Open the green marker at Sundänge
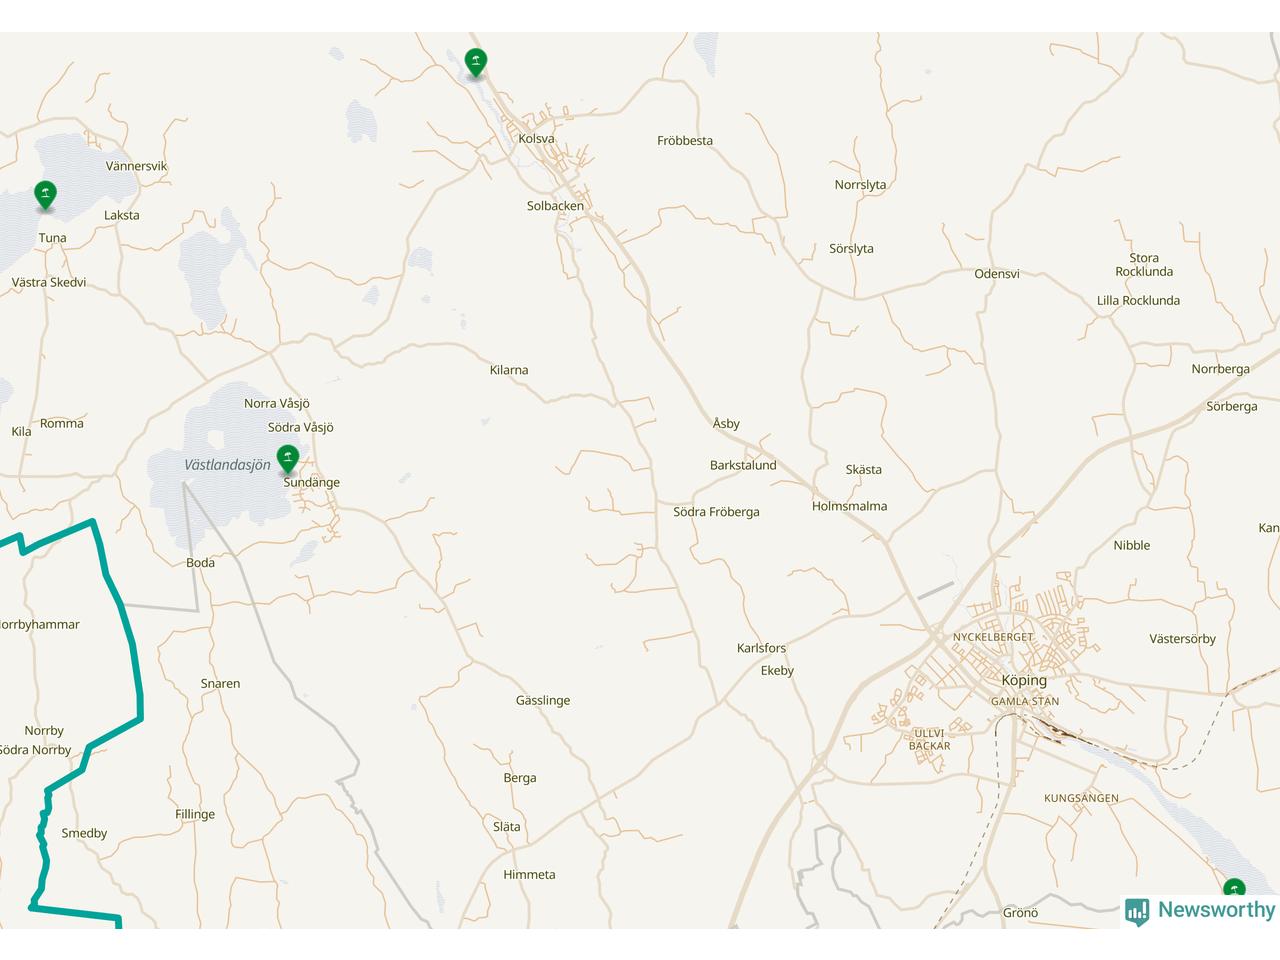1280x960 pixels. coord(288,460)
